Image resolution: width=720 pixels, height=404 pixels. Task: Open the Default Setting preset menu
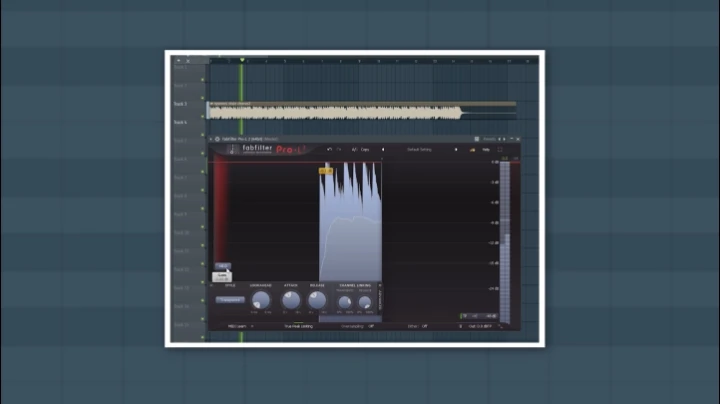[419, 150]
